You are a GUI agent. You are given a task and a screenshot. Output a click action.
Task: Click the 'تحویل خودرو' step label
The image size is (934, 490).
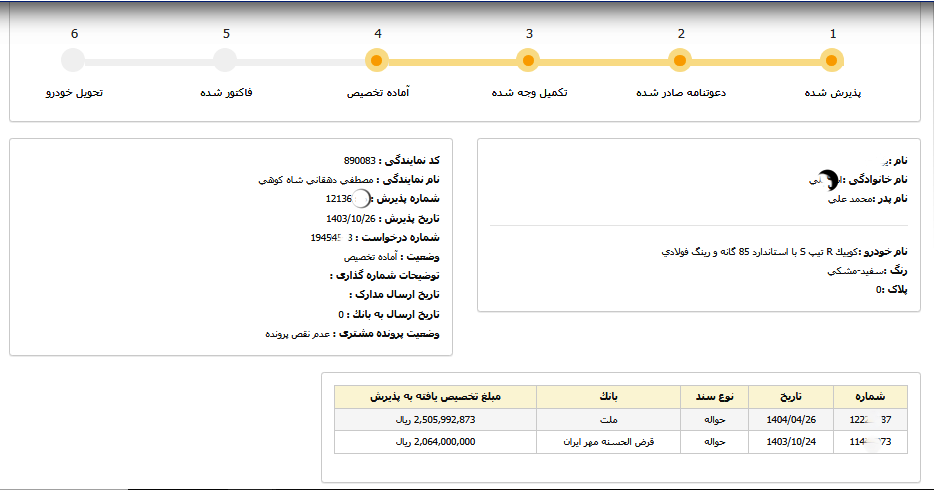74,92
